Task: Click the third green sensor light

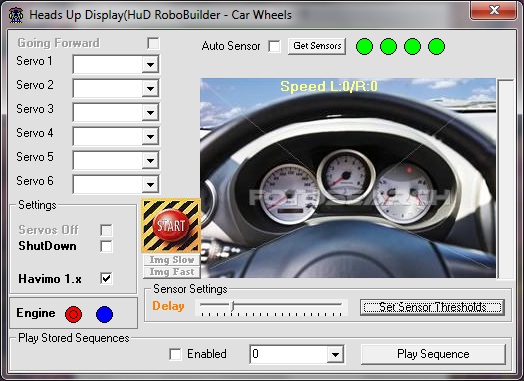Action: (412, 46)
